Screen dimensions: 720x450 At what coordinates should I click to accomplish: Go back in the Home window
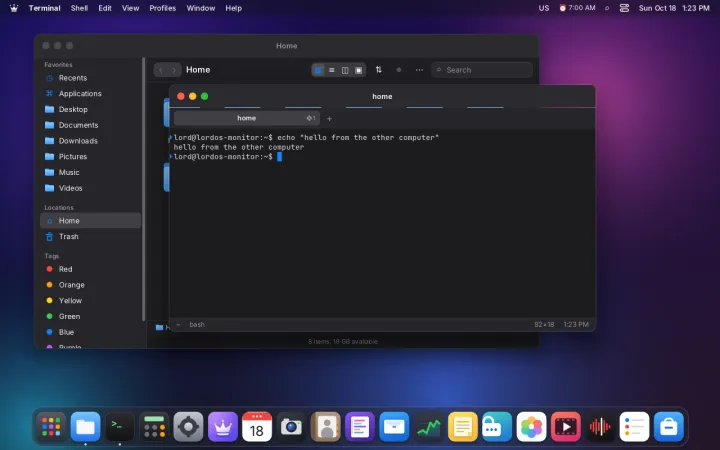pyautogui.click(x=161, y=70)
